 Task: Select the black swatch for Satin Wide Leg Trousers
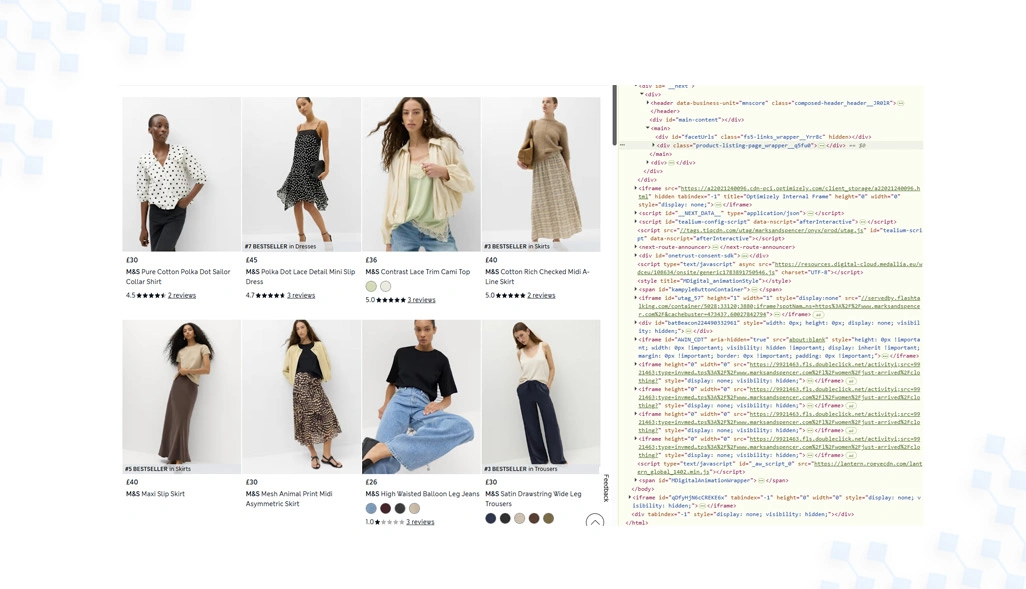505,518
